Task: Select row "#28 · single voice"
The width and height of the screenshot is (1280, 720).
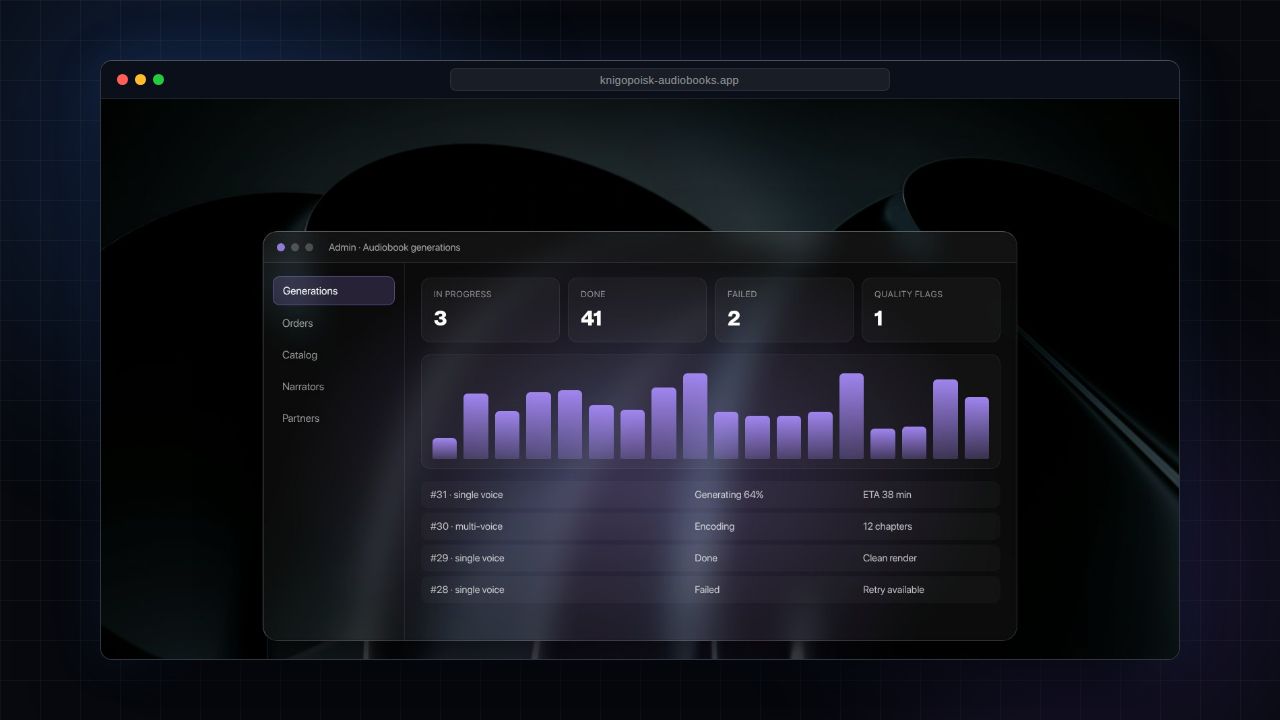Action: pyautogui.click(x=710, y=590)
